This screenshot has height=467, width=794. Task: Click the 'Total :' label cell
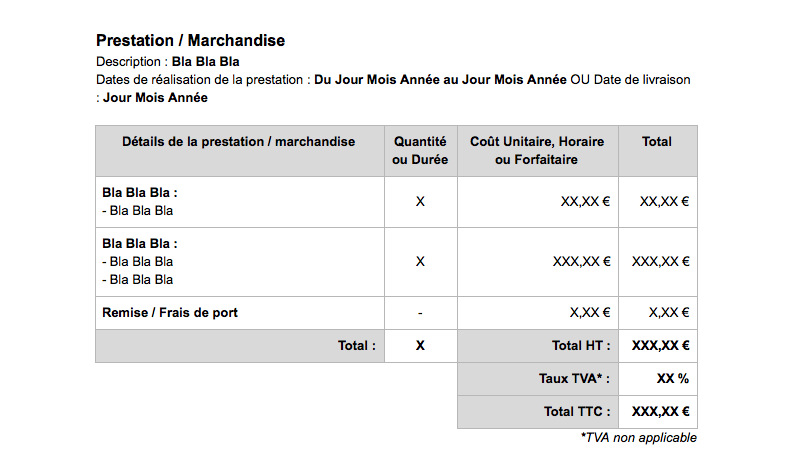(357, 345)
